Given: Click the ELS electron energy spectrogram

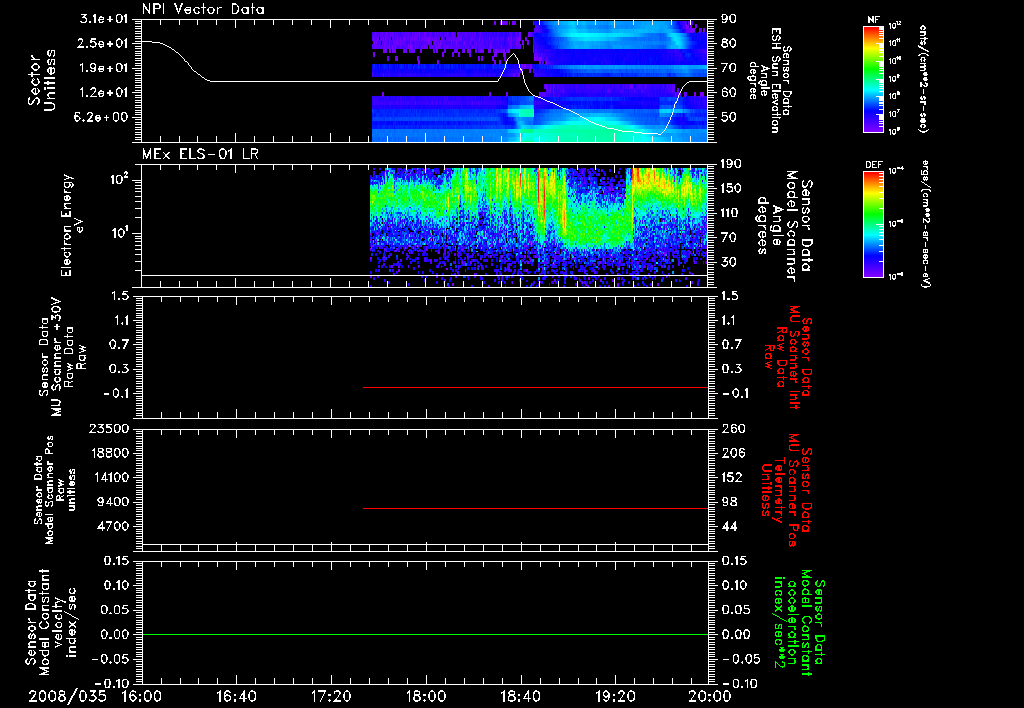Looking at the screenshot, I should pos(425,226).
